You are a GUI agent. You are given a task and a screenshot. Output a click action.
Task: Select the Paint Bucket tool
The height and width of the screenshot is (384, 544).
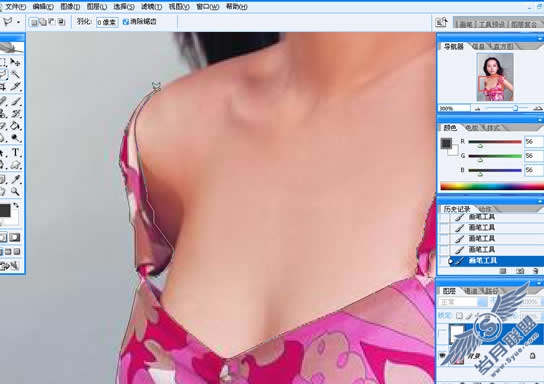[15, 126]
